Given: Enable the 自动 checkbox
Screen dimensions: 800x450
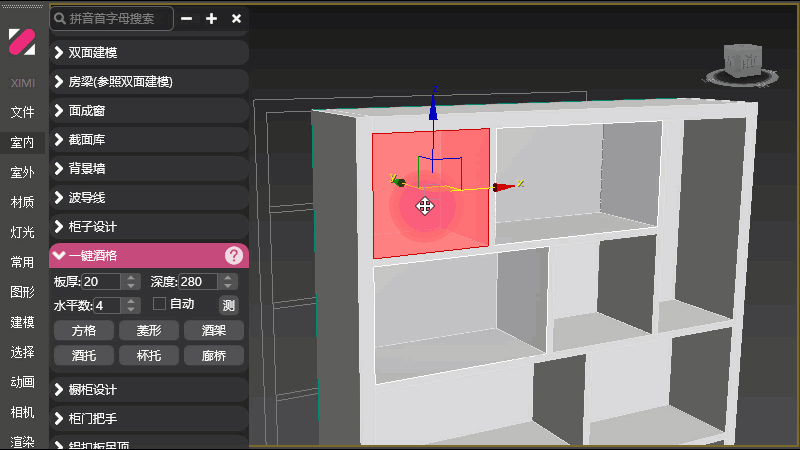Looking at the screenshot, I should (159, 304).
